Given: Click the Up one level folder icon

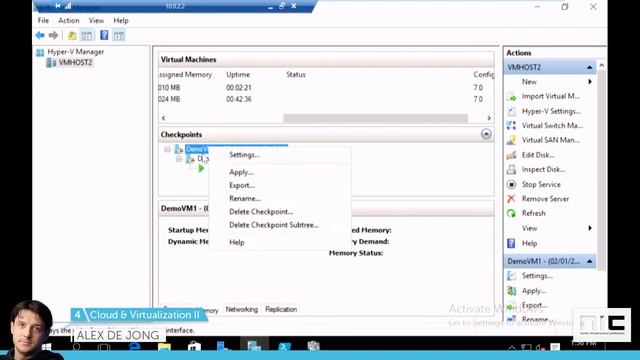Looking at the screenshot, I should point(72,36).
